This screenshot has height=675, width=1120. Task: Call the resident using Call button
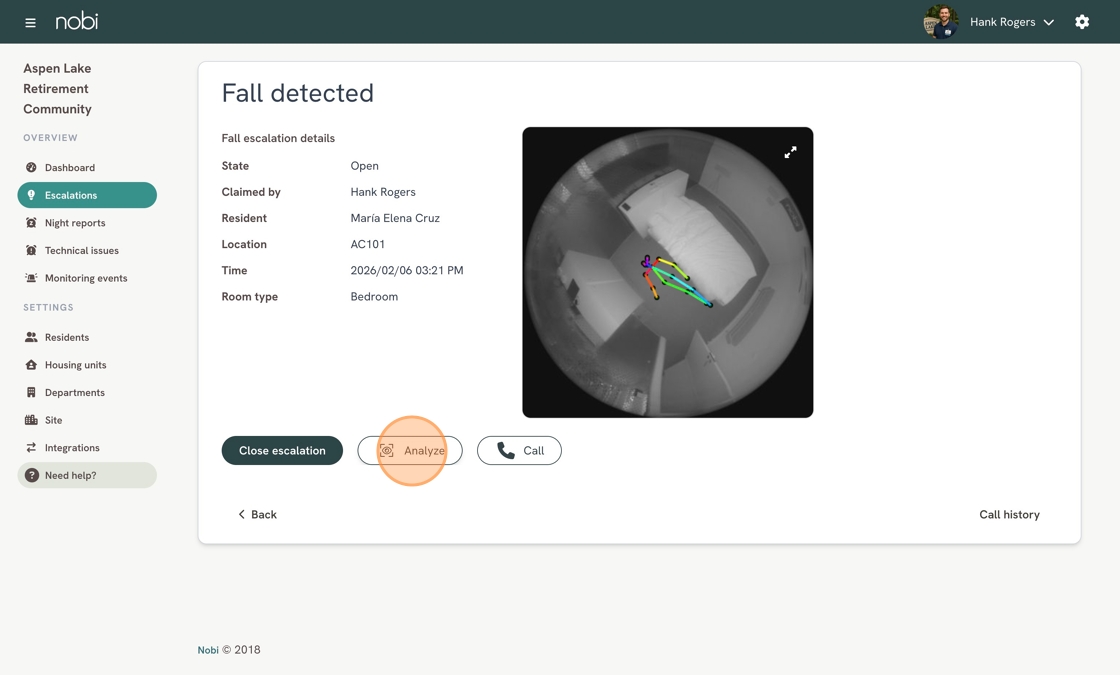[519, 451]
